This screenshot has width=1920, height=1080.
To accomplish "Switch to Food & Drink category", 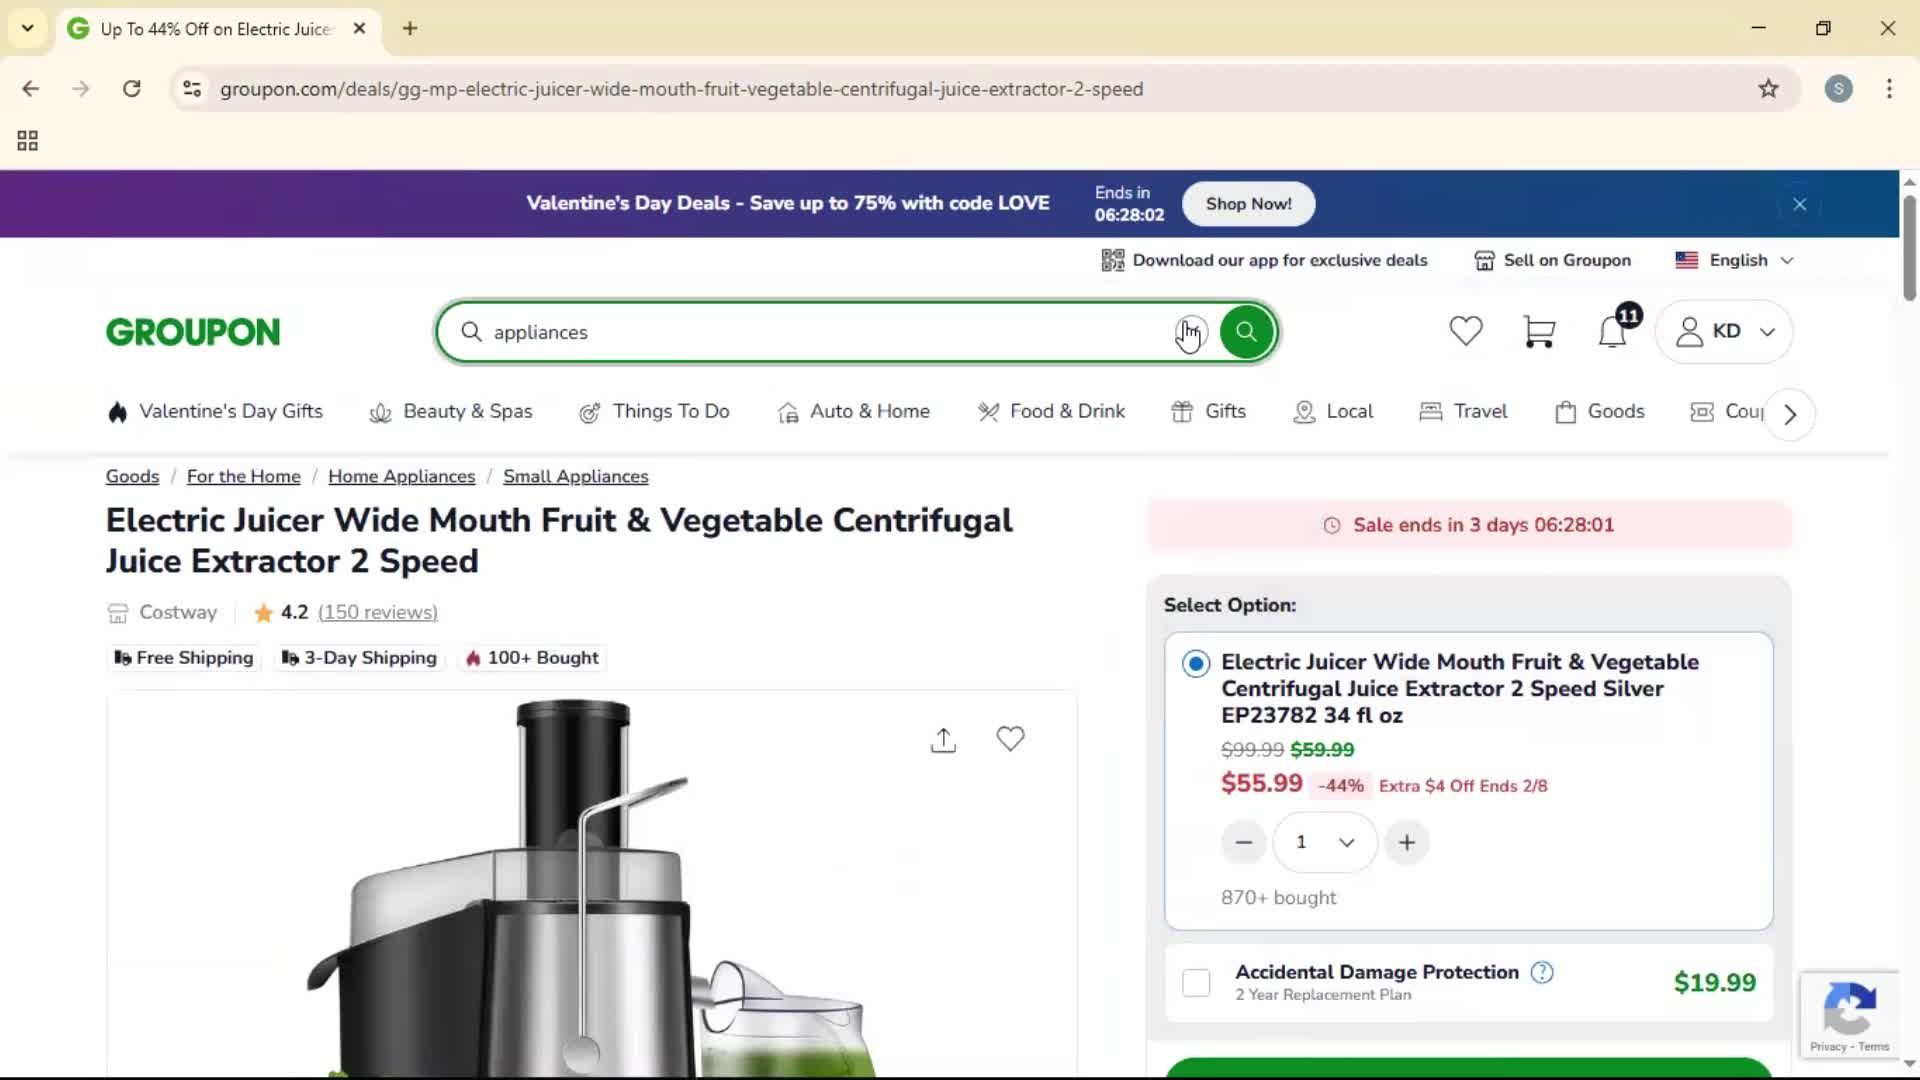I will coord(1051,411).
